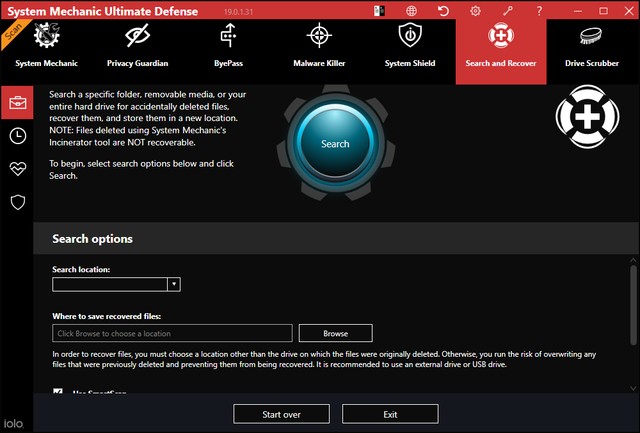
Task: Maximize the System Mechanic window
Action: coord(603,11)
